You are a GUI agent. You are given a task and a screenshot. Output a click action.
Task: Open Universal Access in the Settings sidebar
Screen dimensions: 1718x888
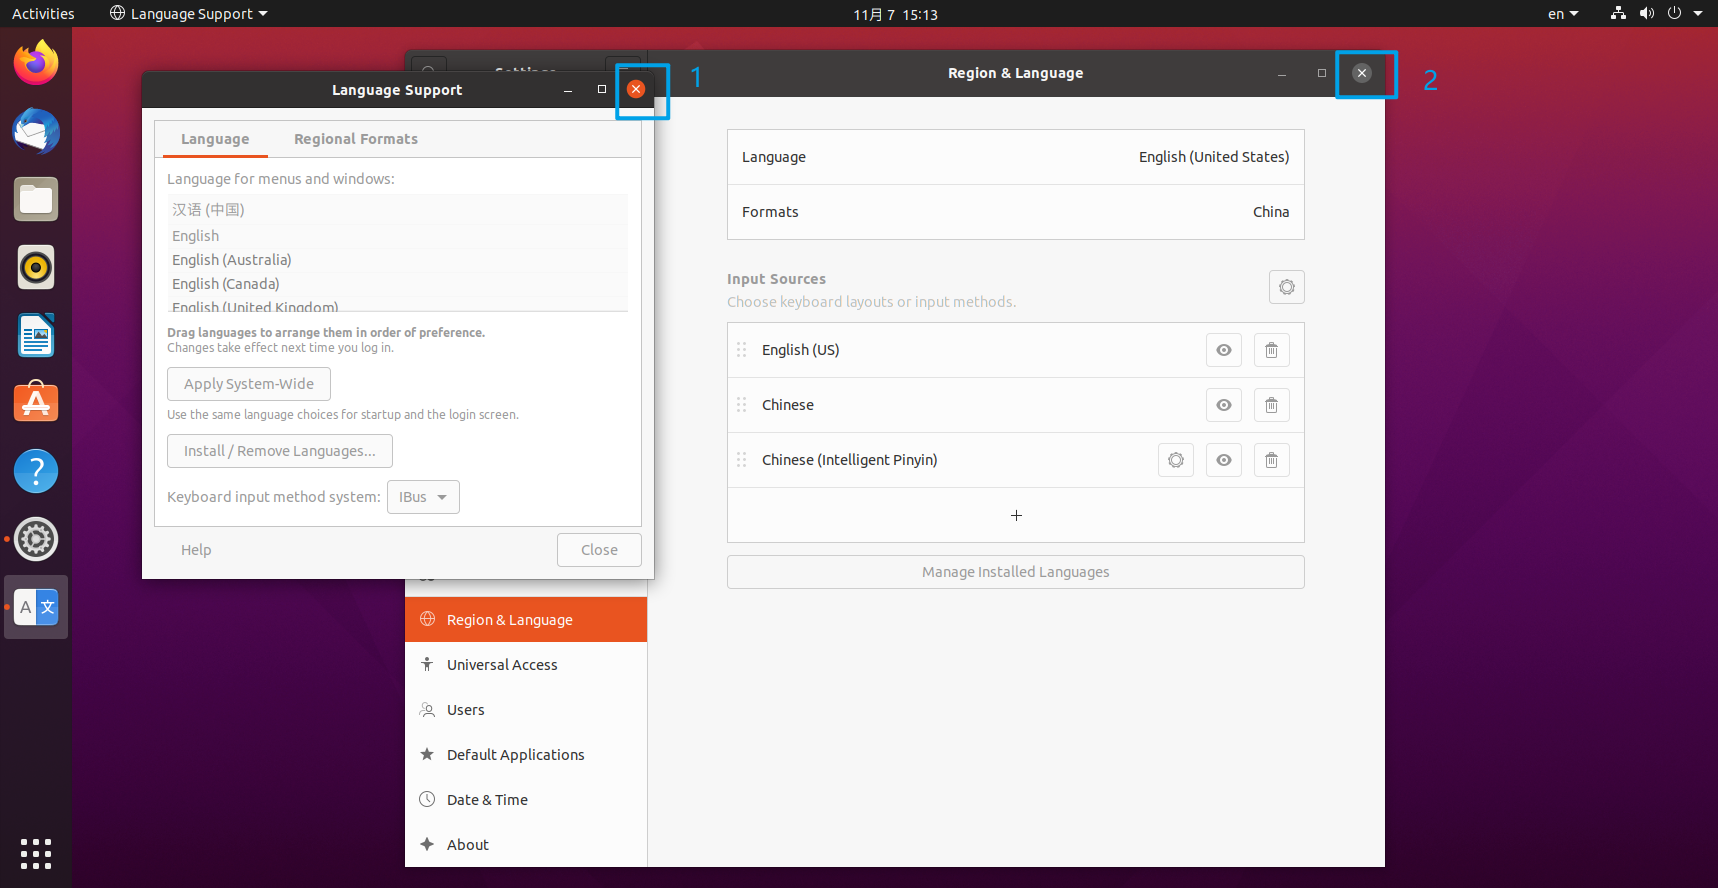526,665
